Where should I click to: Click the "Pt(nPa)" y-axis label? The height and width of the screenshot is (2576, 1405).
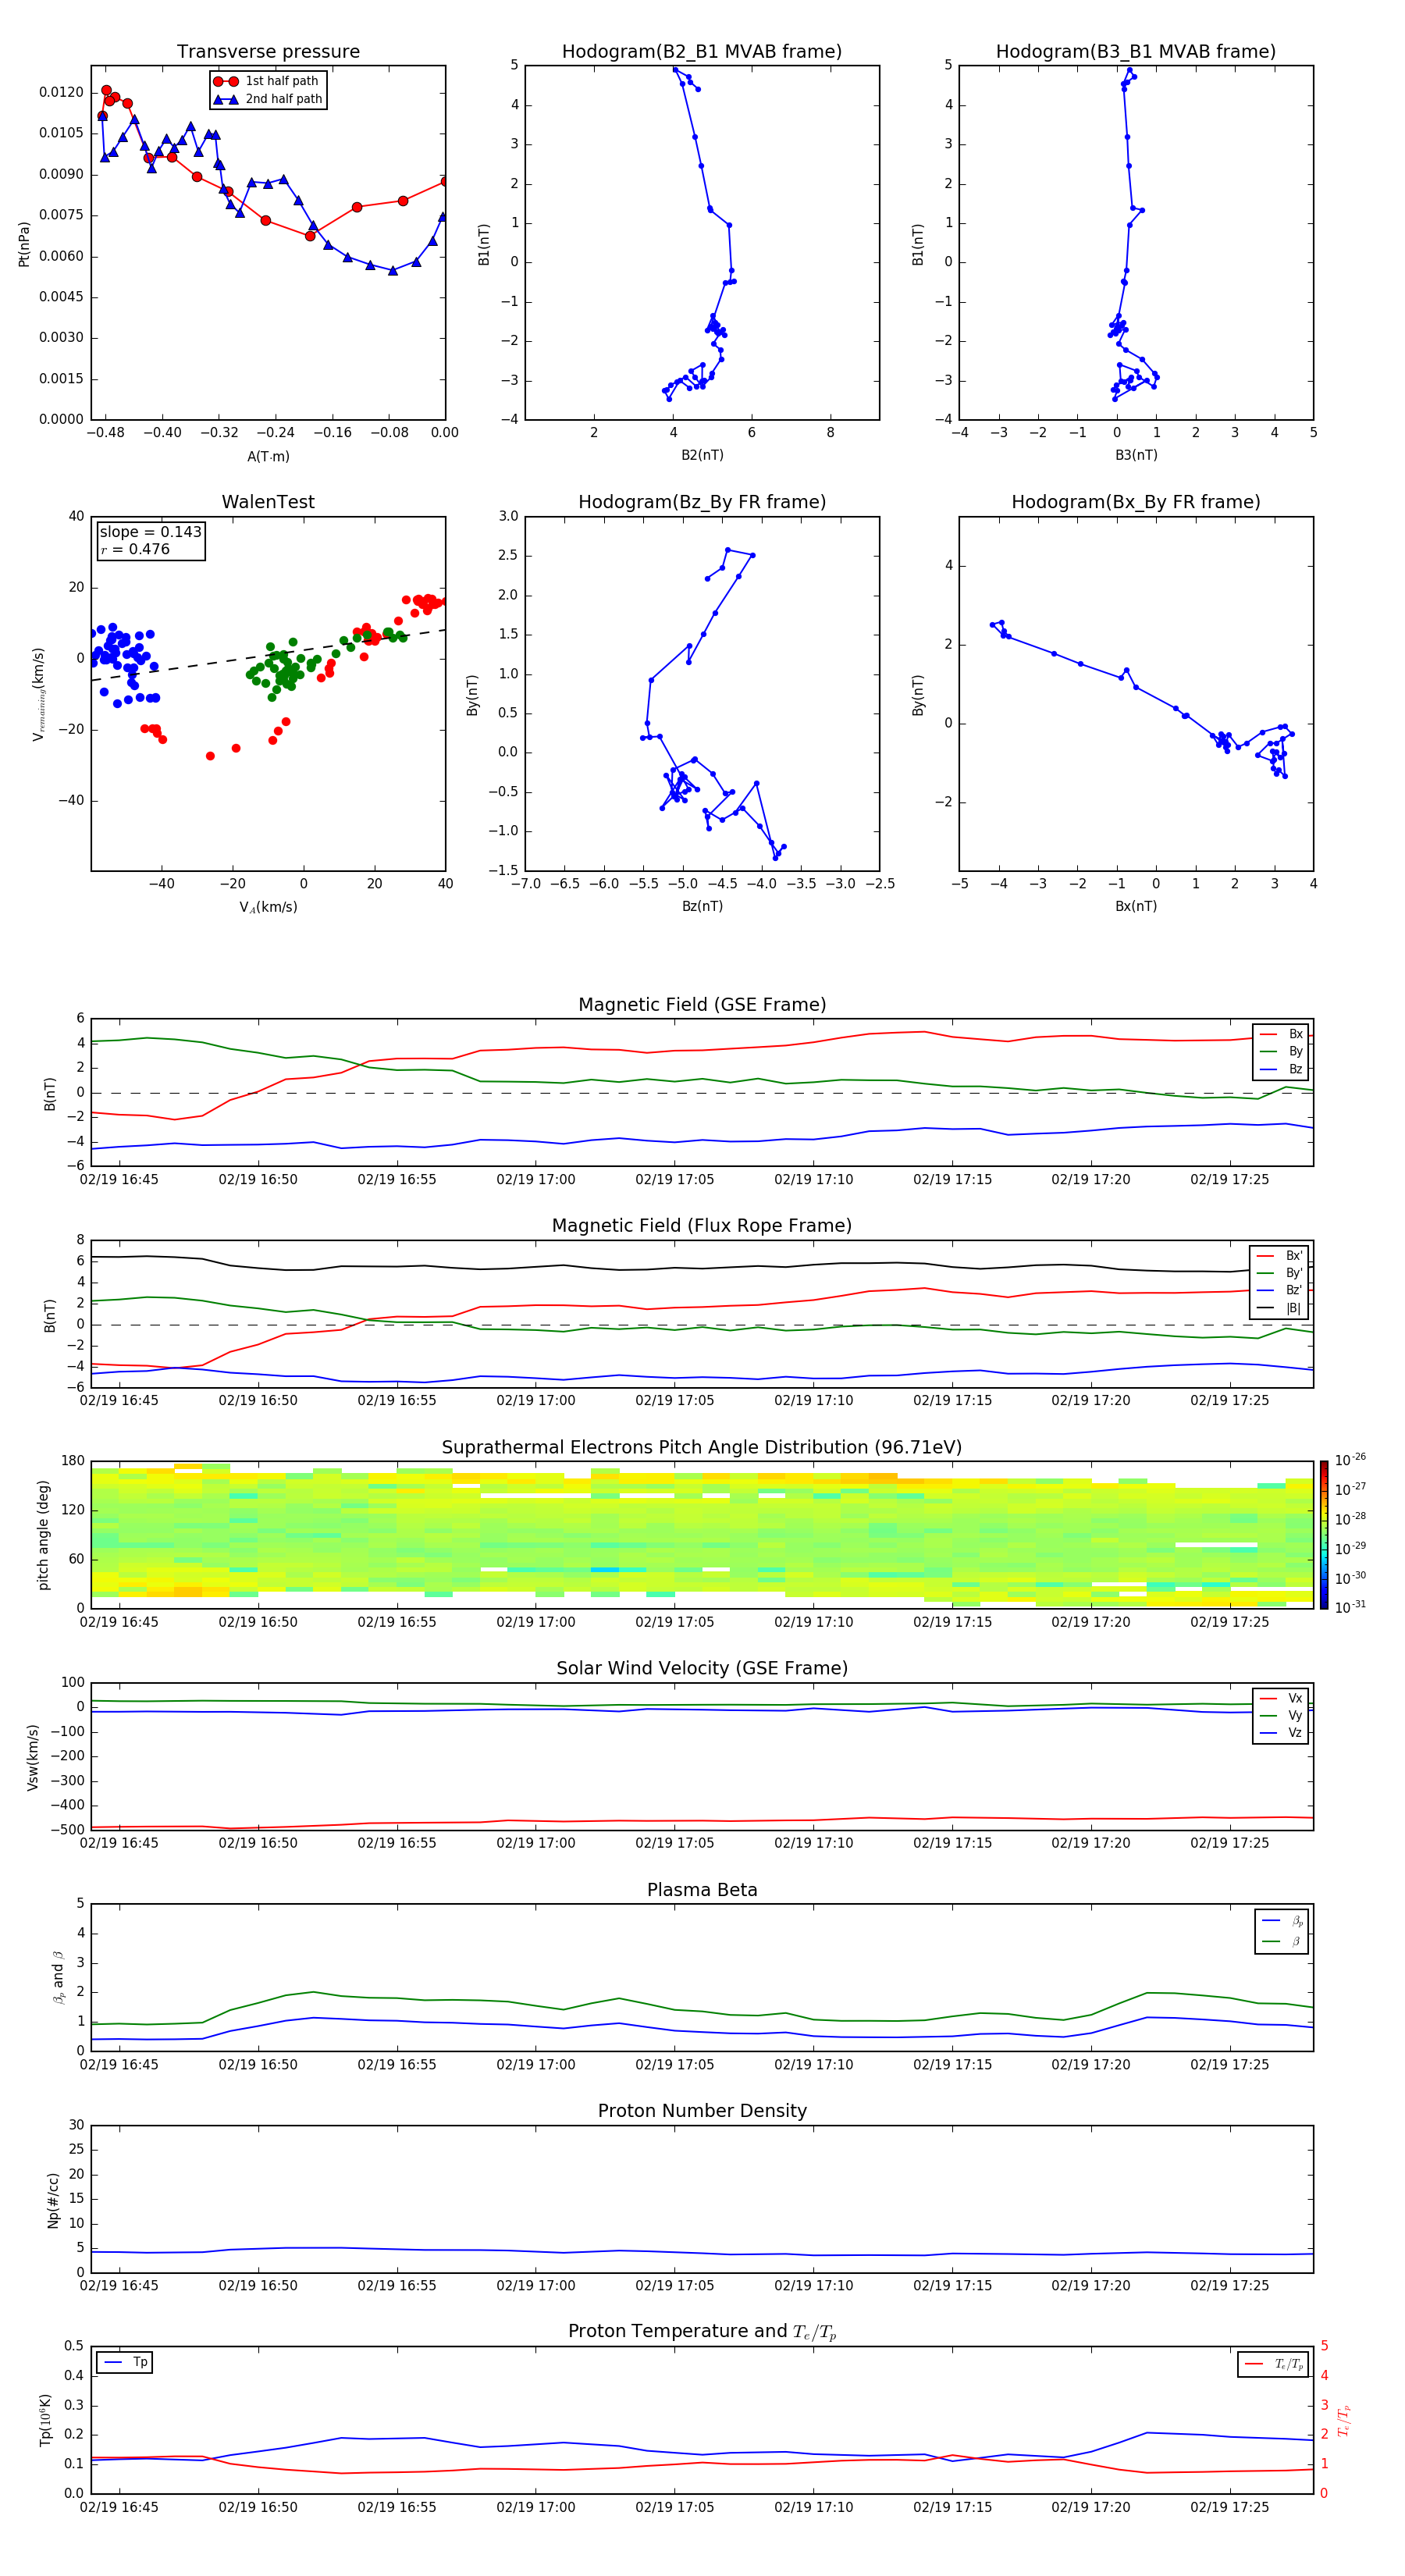(x=24, y=243)
